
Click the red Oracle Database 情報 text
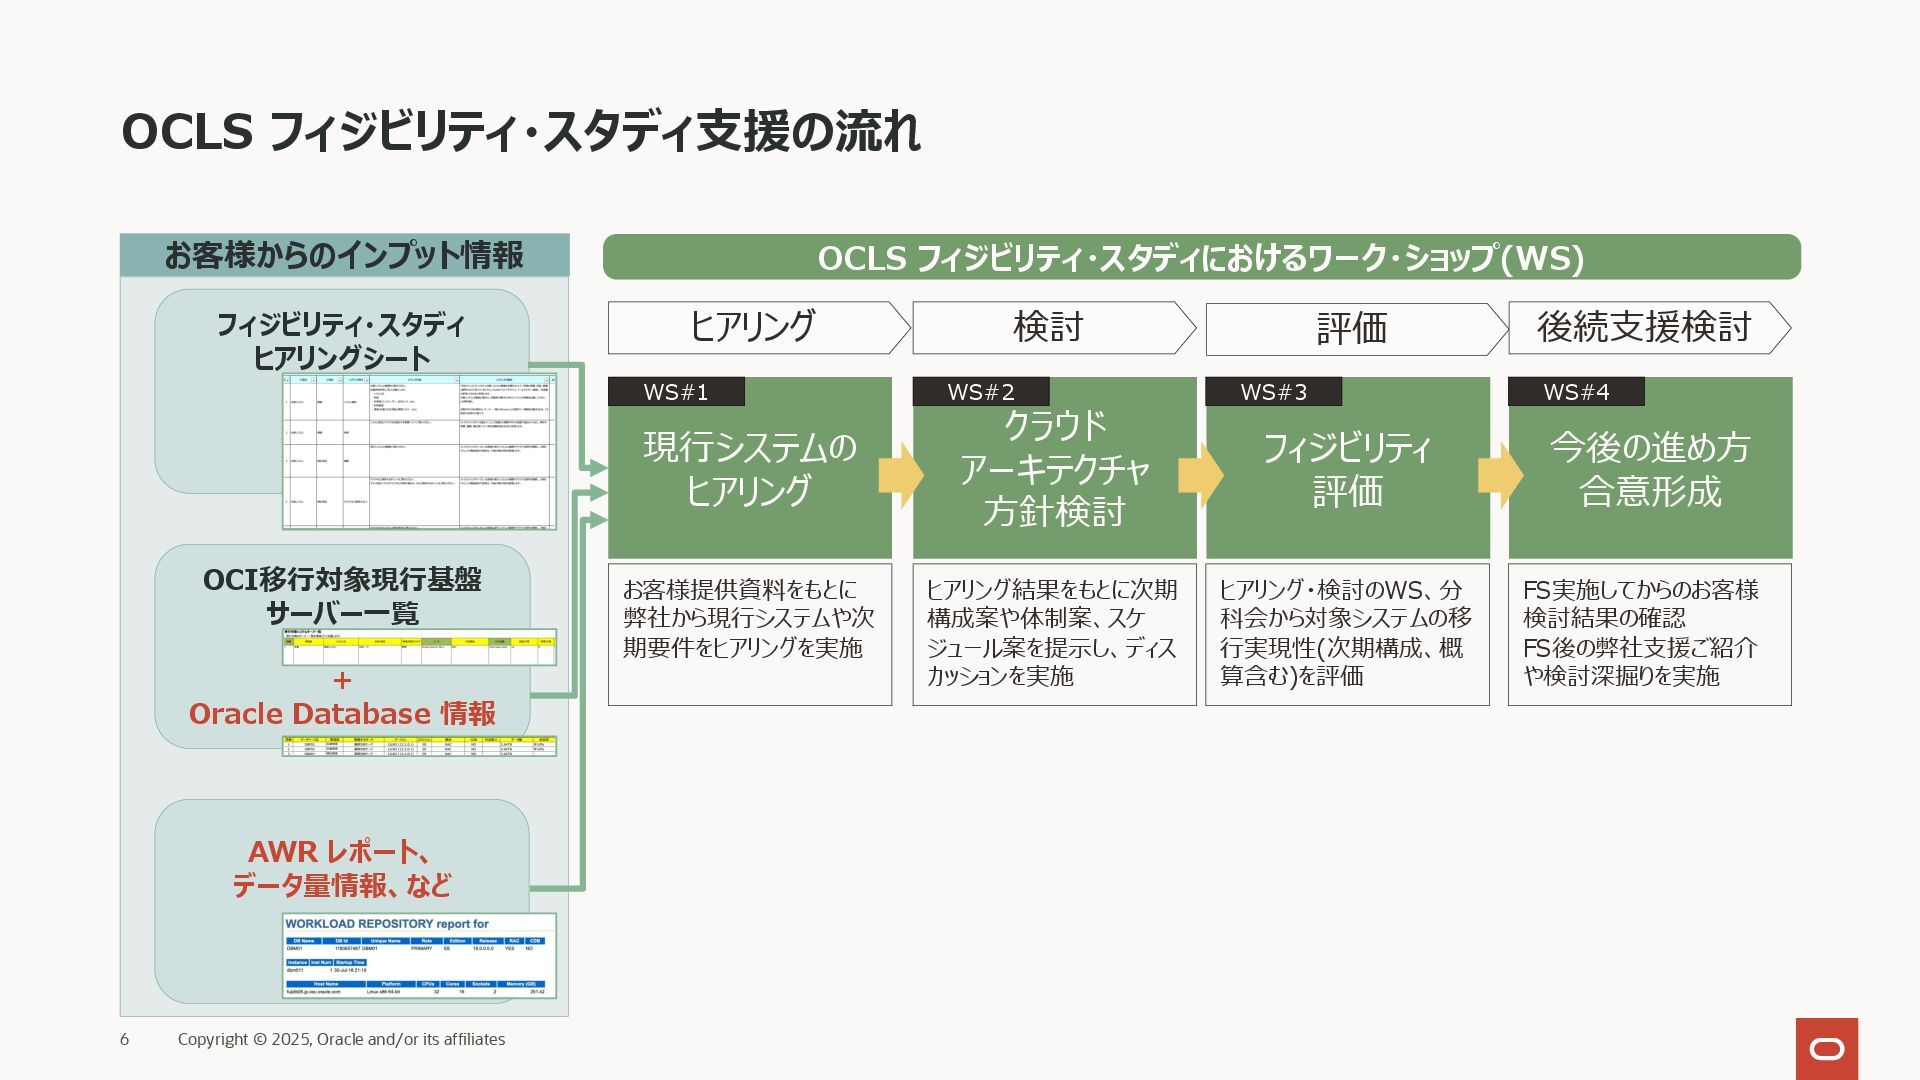pos(342,714)
